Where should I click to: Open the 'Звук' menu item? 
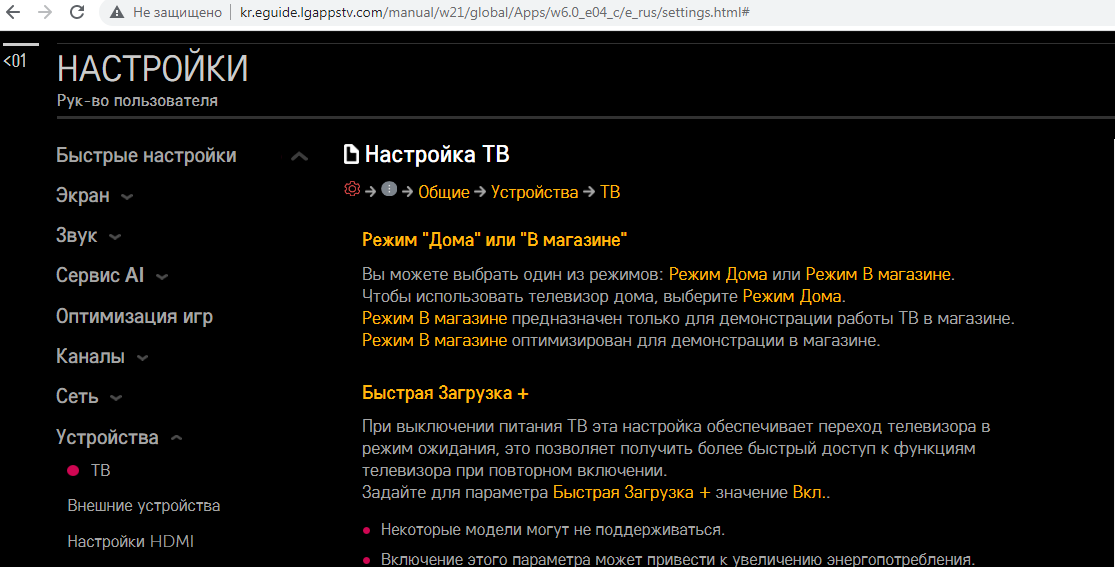click(76, 235)
